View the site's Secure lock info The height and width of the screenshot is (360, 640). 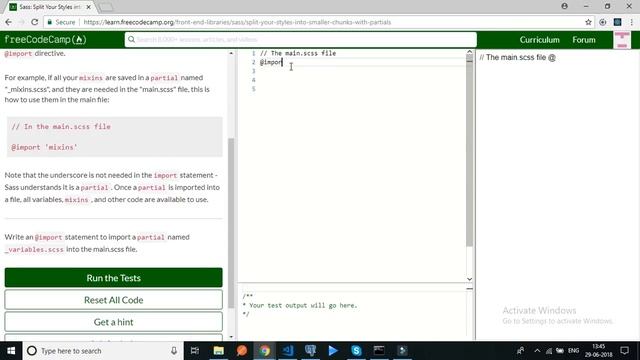tap(61, 22)
